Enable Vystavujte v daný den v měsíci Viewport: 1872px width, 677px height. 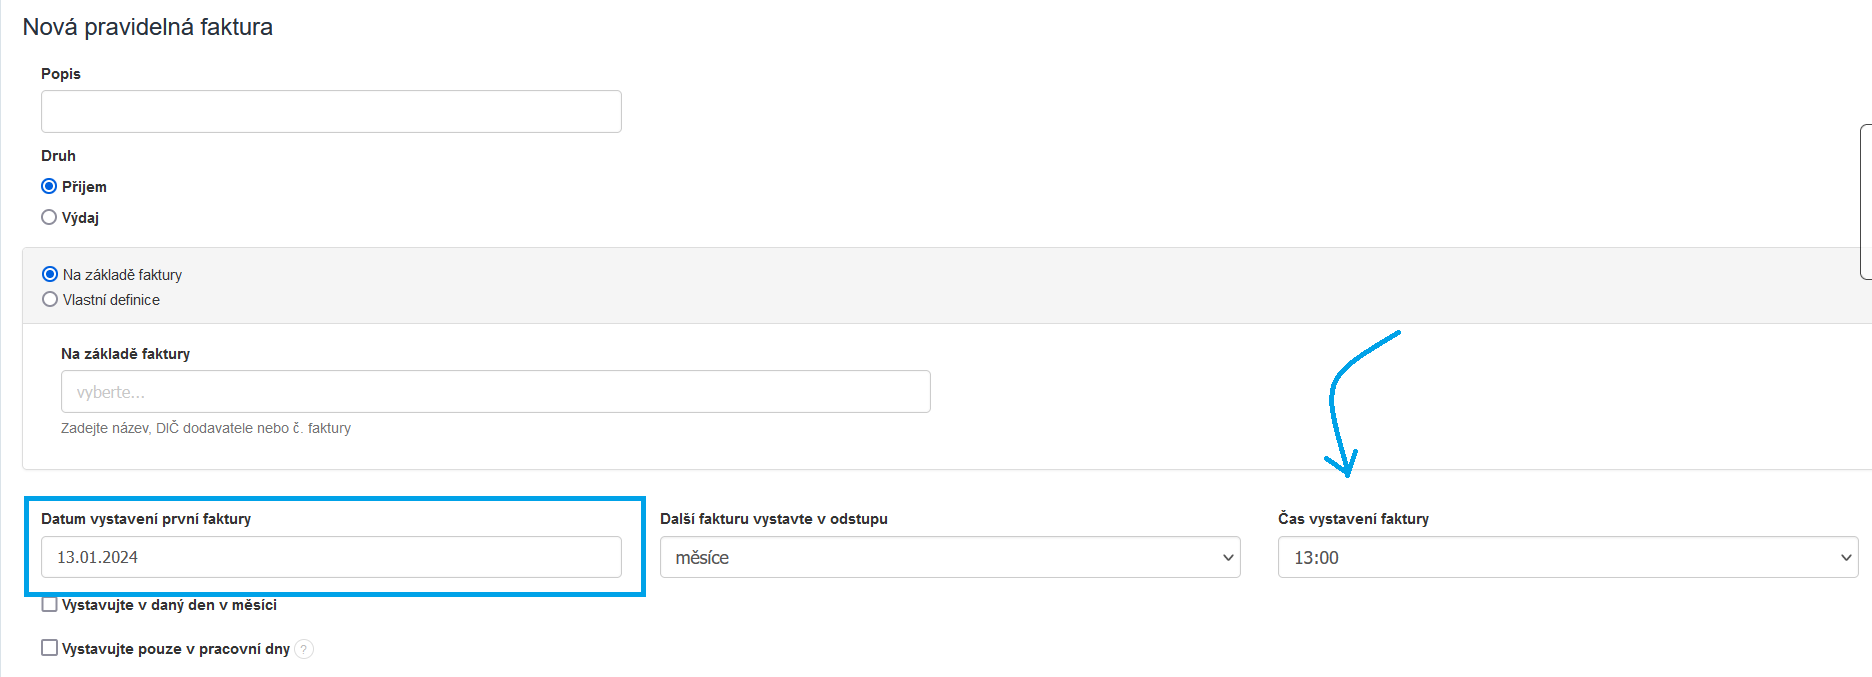click(49, 605)
